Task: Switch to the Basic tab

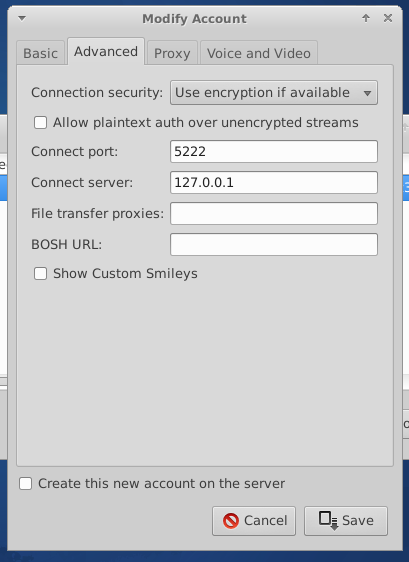Action: (x=41, y=53)
